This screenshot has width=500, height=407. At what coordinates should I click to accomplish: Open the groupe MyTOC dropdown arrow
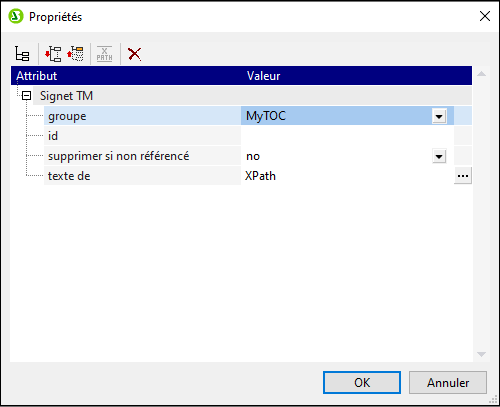pos(439,116)
